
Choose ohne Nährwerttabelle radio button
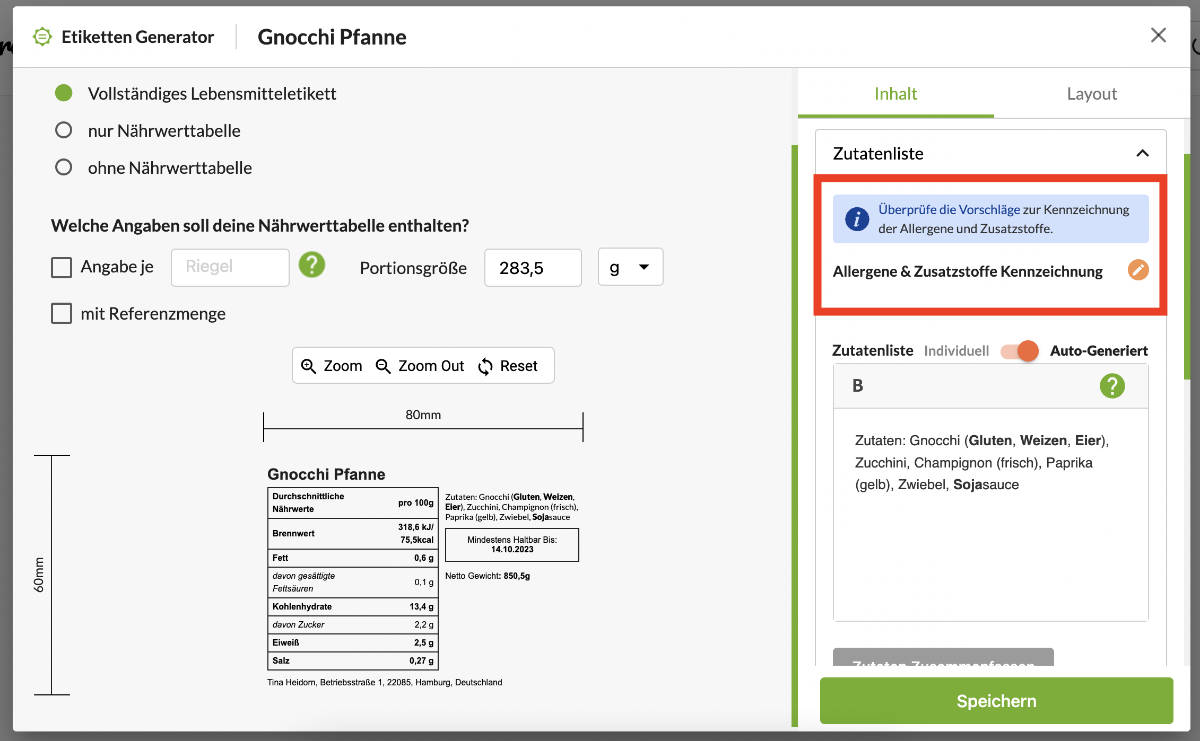64,167
